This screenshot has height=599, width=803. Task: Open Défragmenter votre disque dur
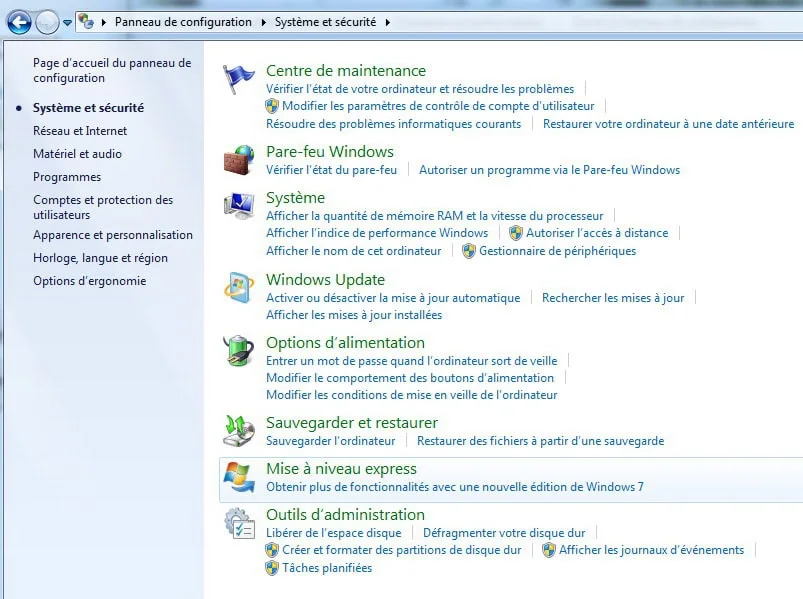pos(504,533)
